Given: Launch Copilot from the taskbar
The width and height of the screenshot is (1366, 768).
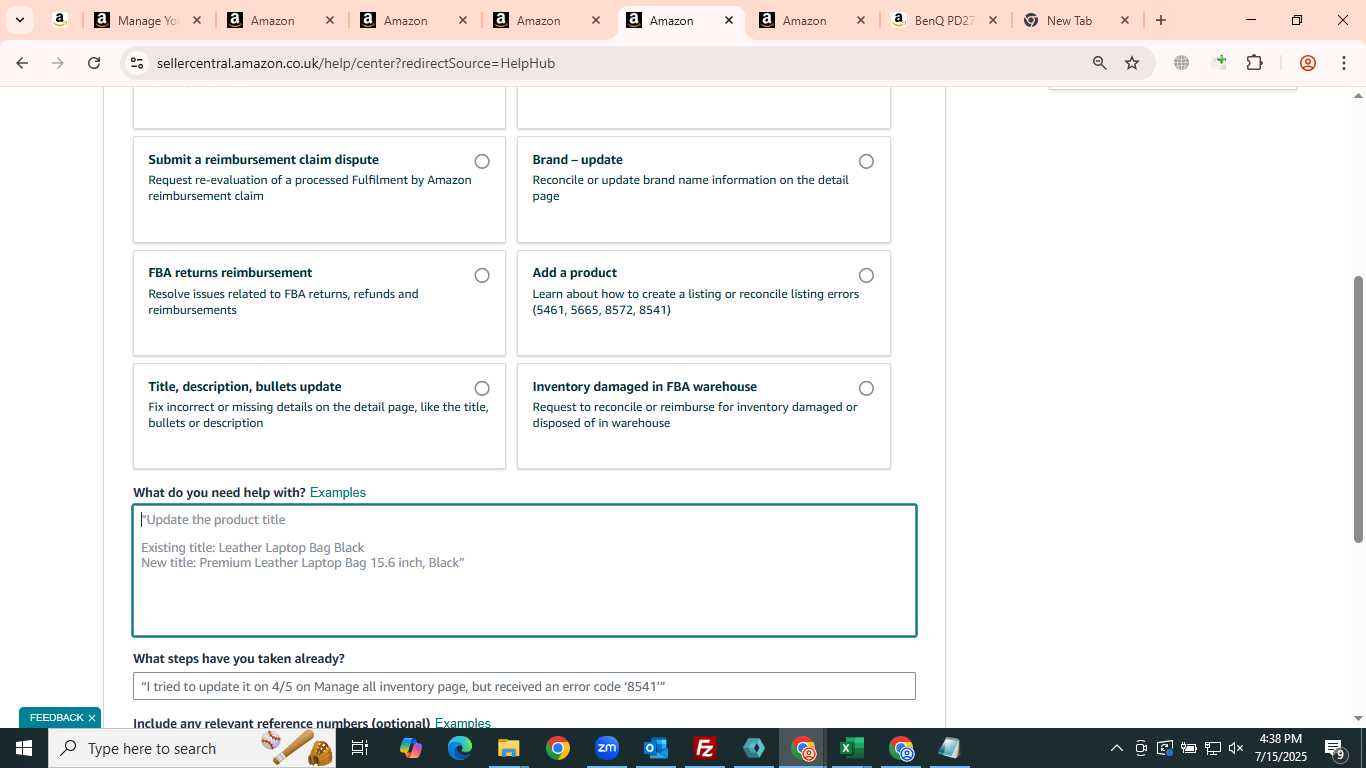Looking at the screenshot, I should 410,748.
